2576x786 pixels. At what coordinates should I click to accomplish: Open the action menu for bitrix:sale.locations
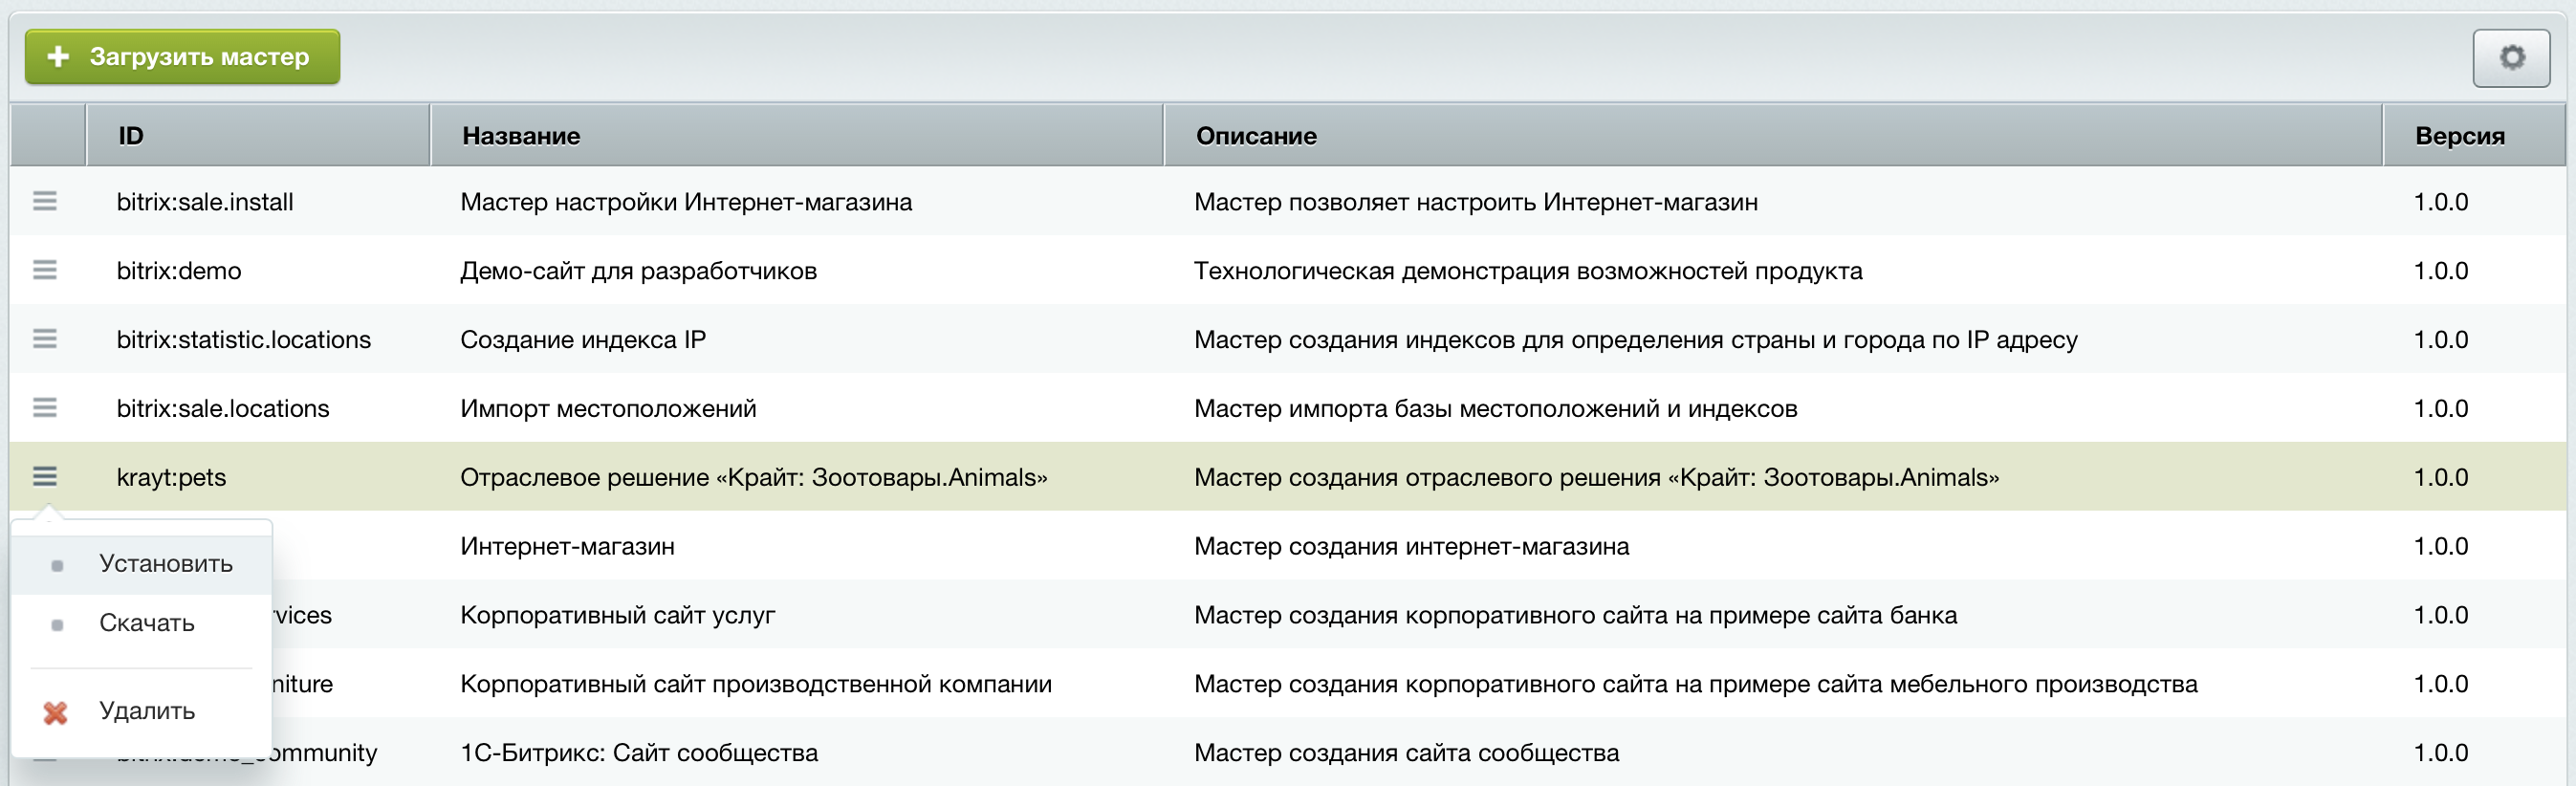[x=45, y=408]
